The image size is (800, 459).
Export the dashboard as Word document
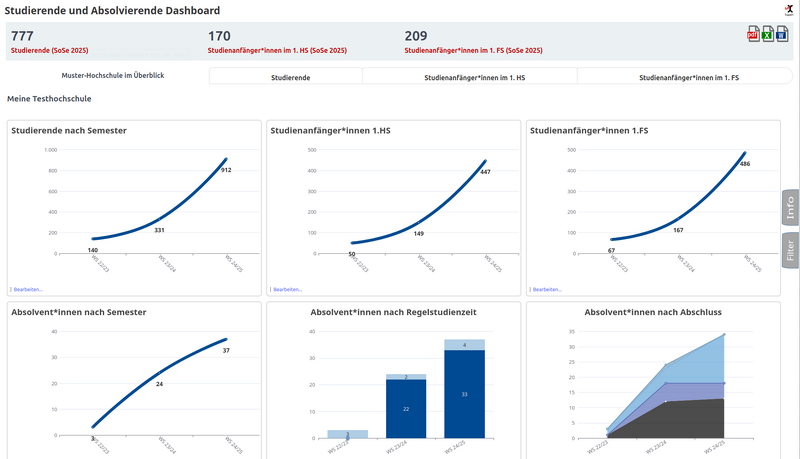[x=781, y=36]
